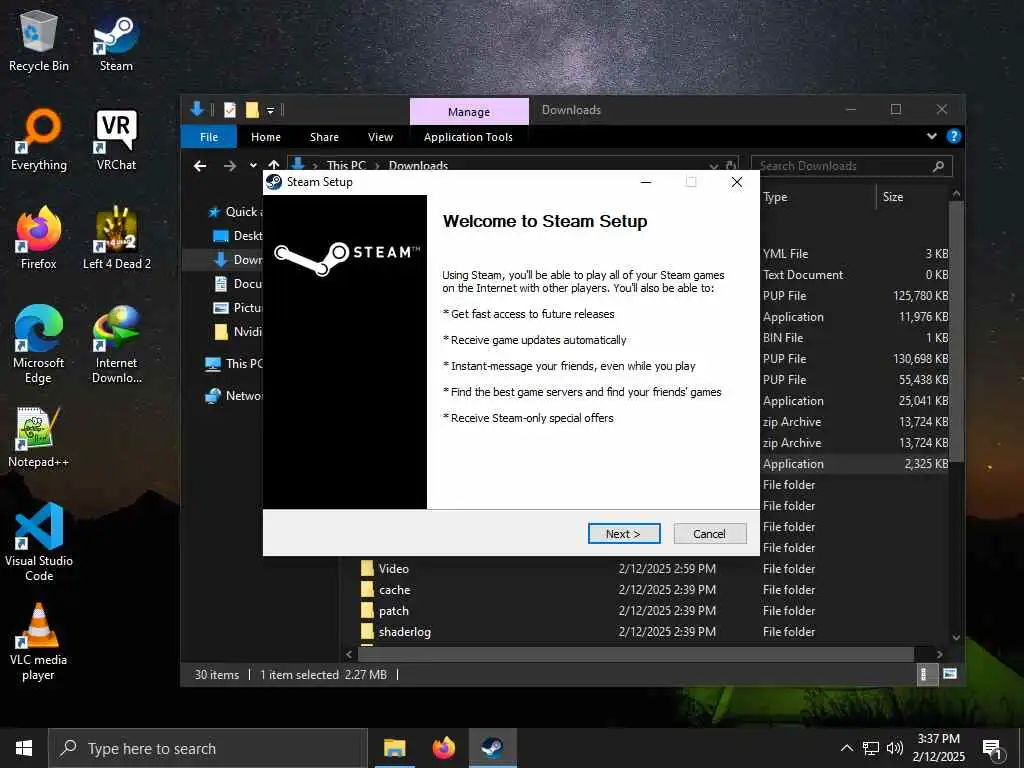Click This PC in the address breadcrumb
This screenshot has height=768, width=1024.
coord(346,166)
